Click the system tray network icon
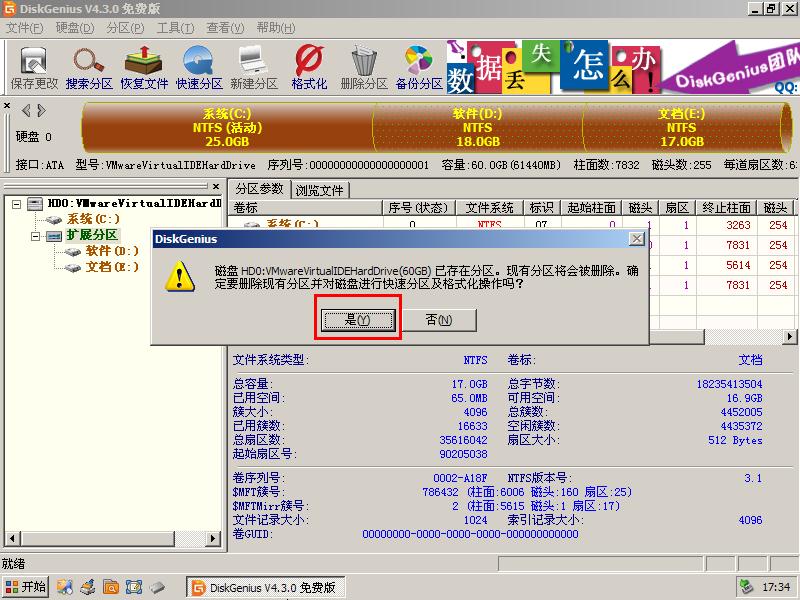 (x=746, y=587)
